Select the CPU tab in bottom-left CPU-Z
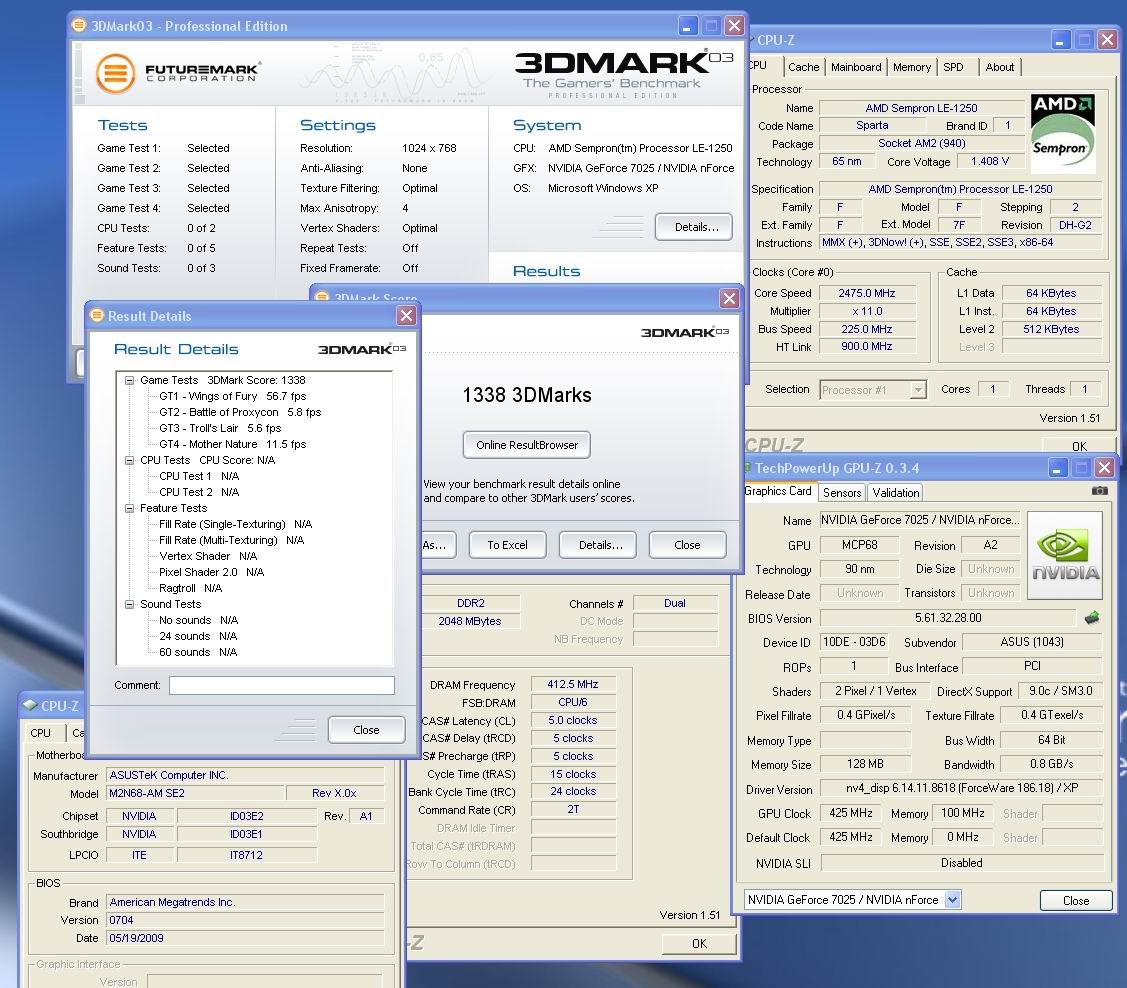This screenshot has width=1127, height=988. click(x=40, y=733)
